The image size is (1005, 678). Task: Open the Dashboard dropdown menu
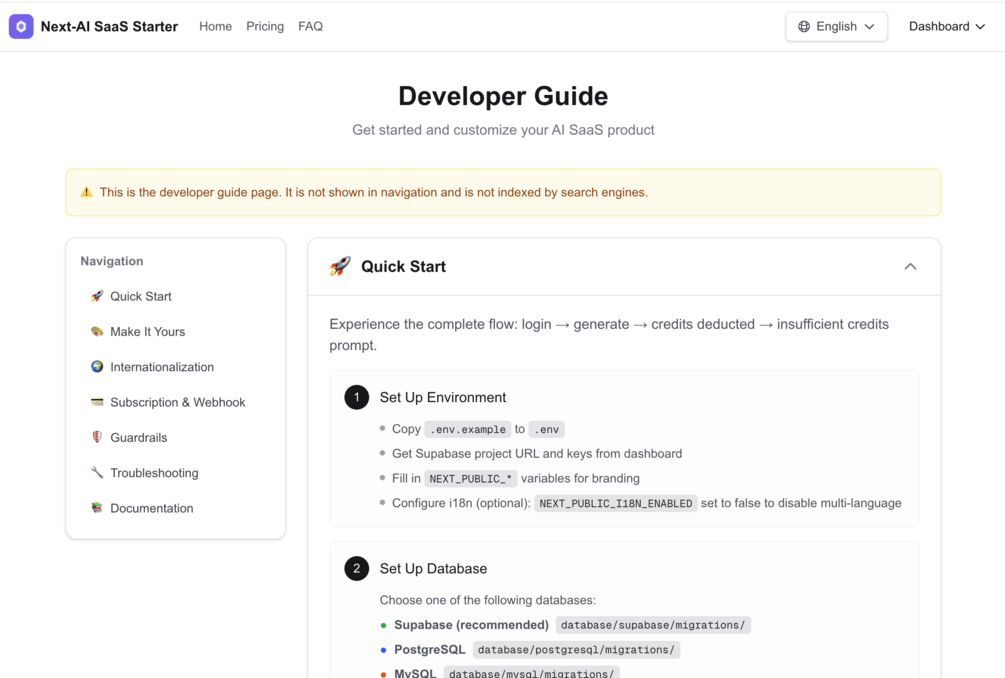946,27
